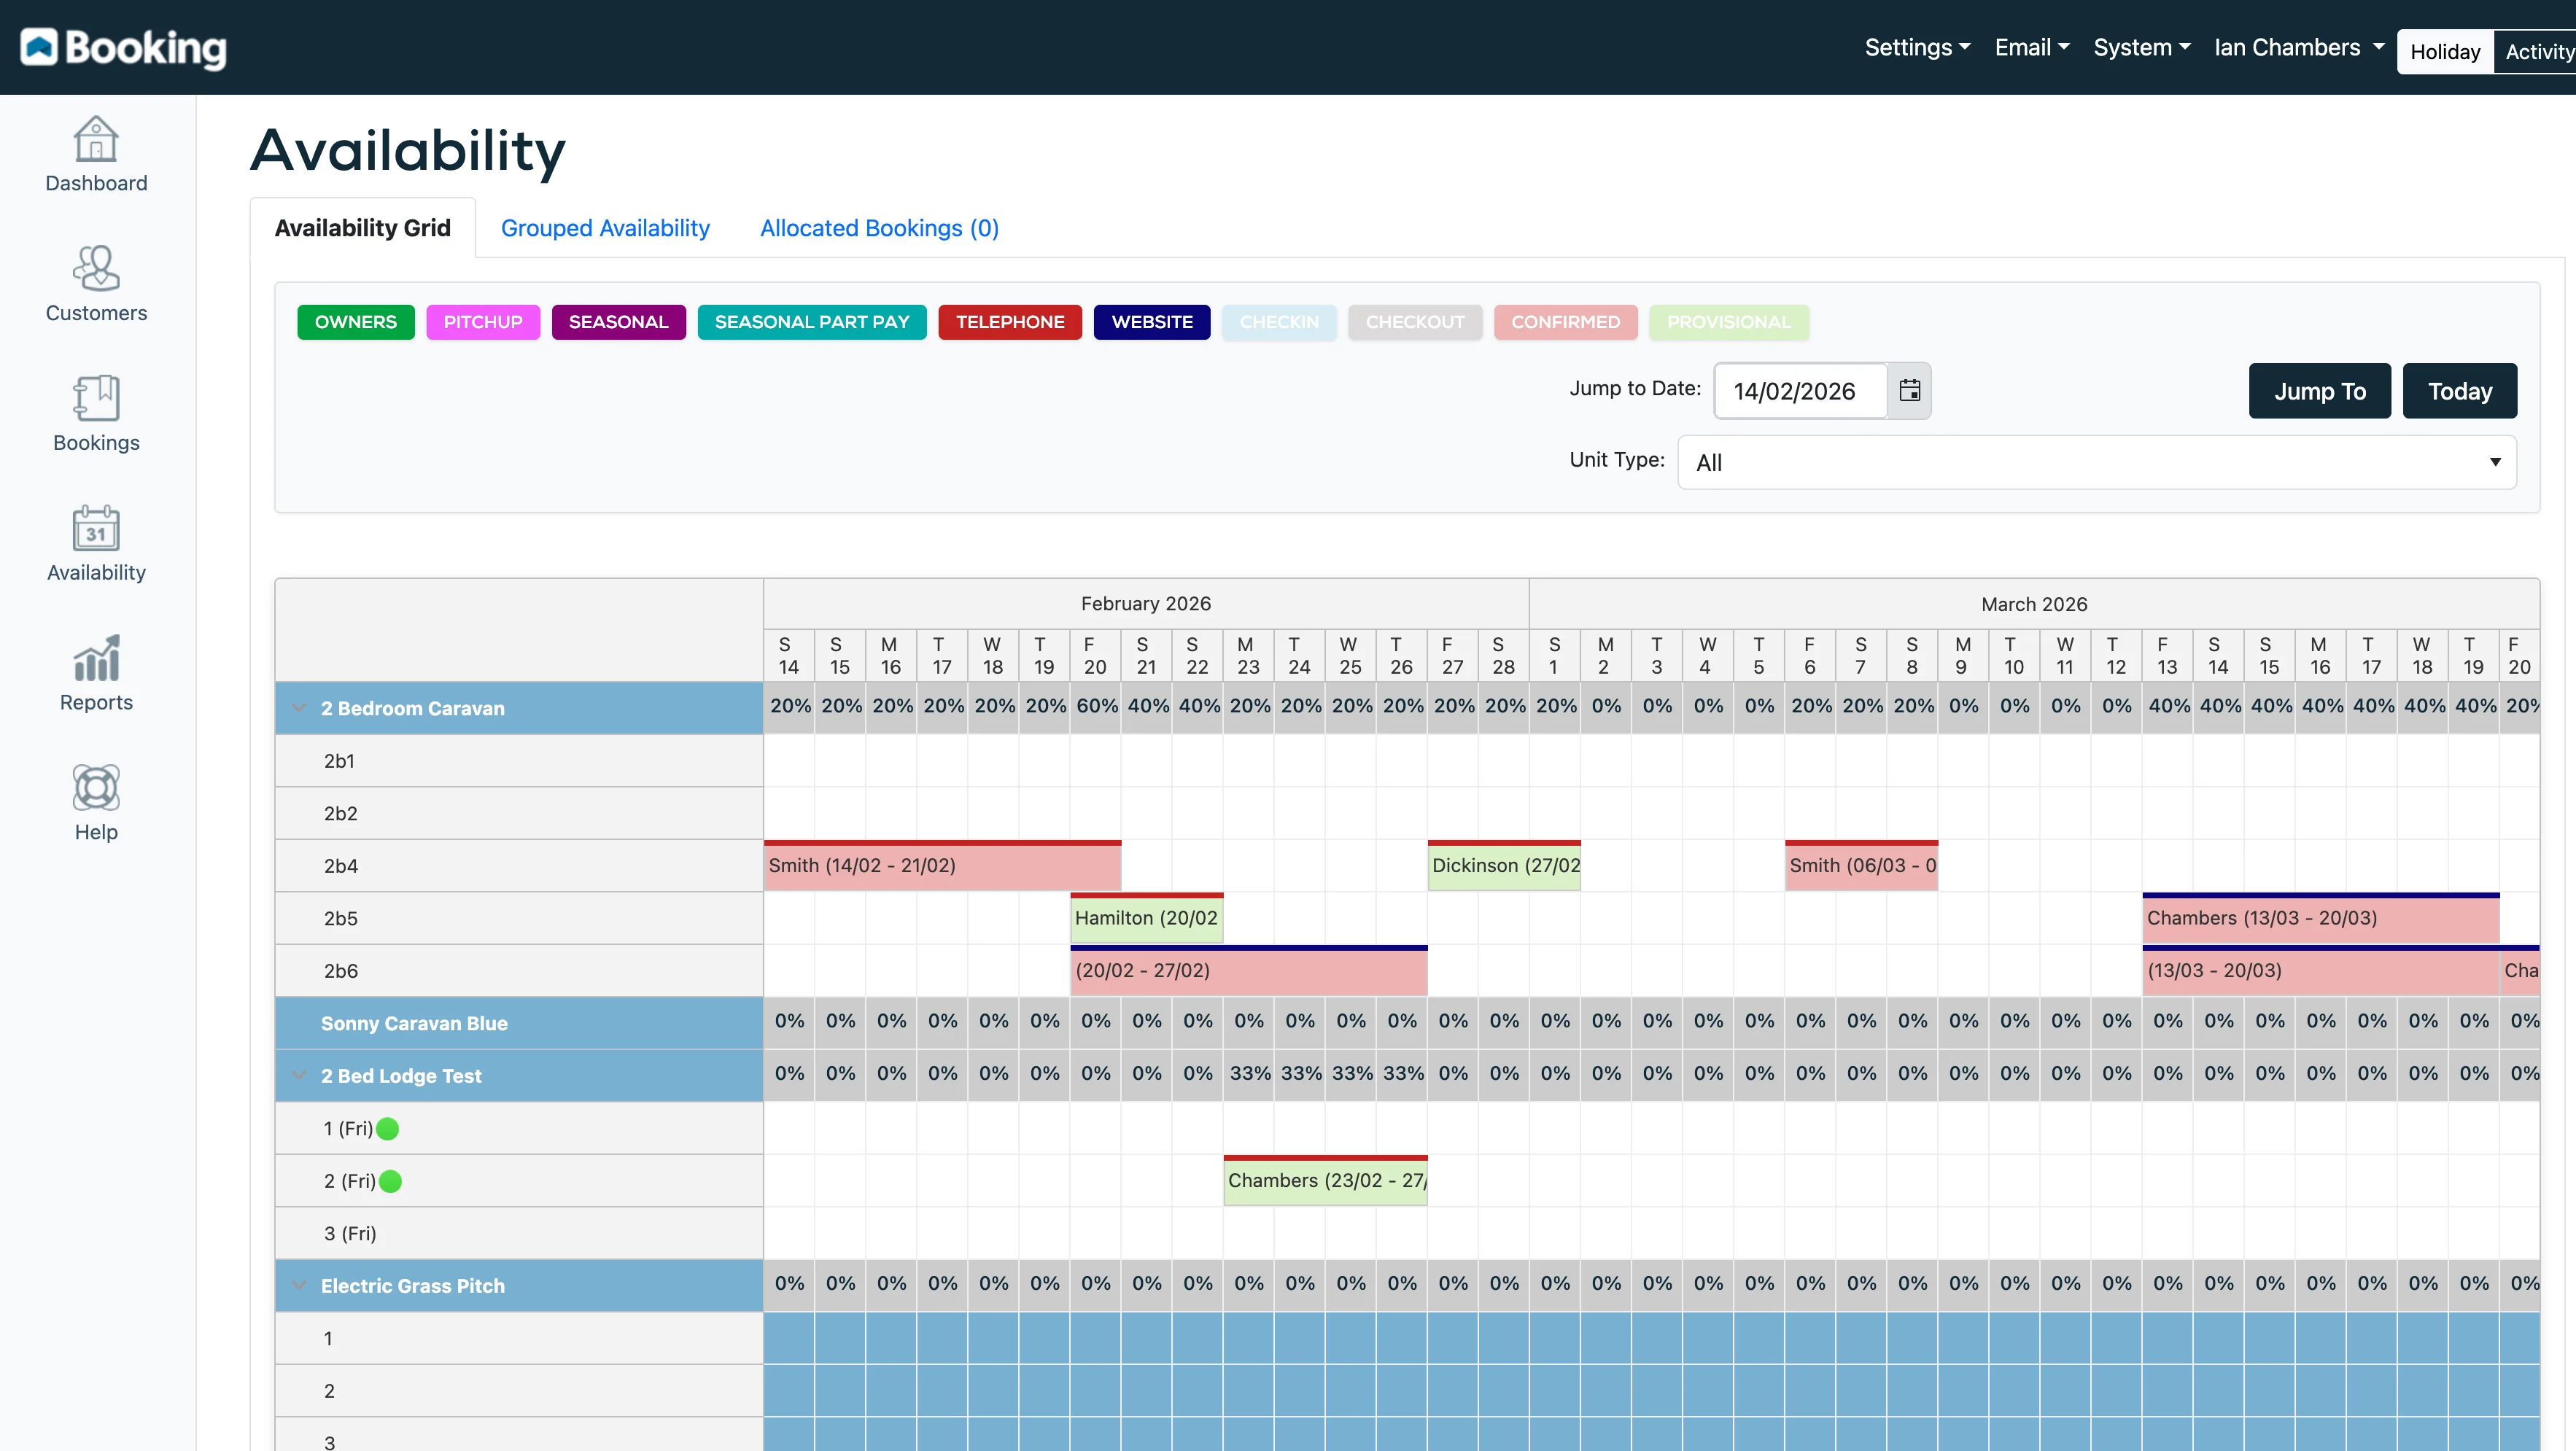This screenshot has width=2576, height=1451.
Task: Open the Bookings notebook icon
Action: [x=96, y=398]
